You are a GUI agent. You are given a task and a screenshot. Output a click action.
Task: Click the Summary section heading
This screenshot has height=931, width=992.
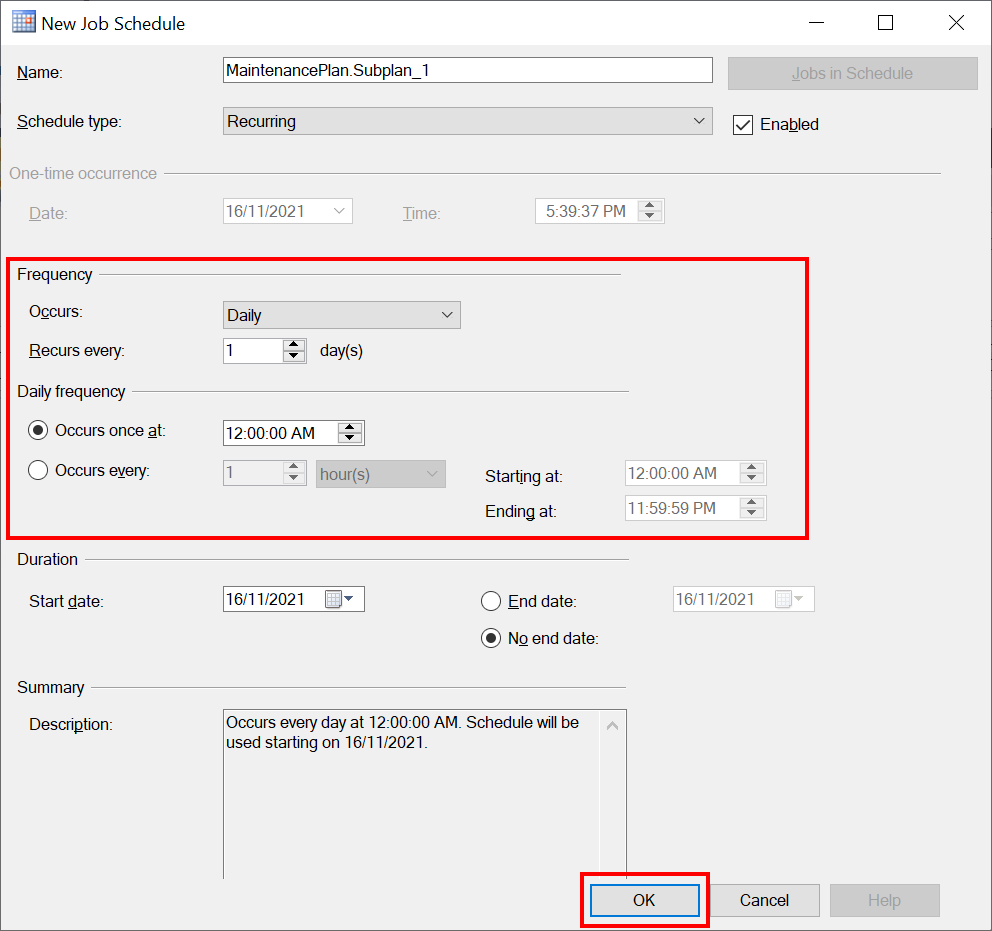pos(51,687)
